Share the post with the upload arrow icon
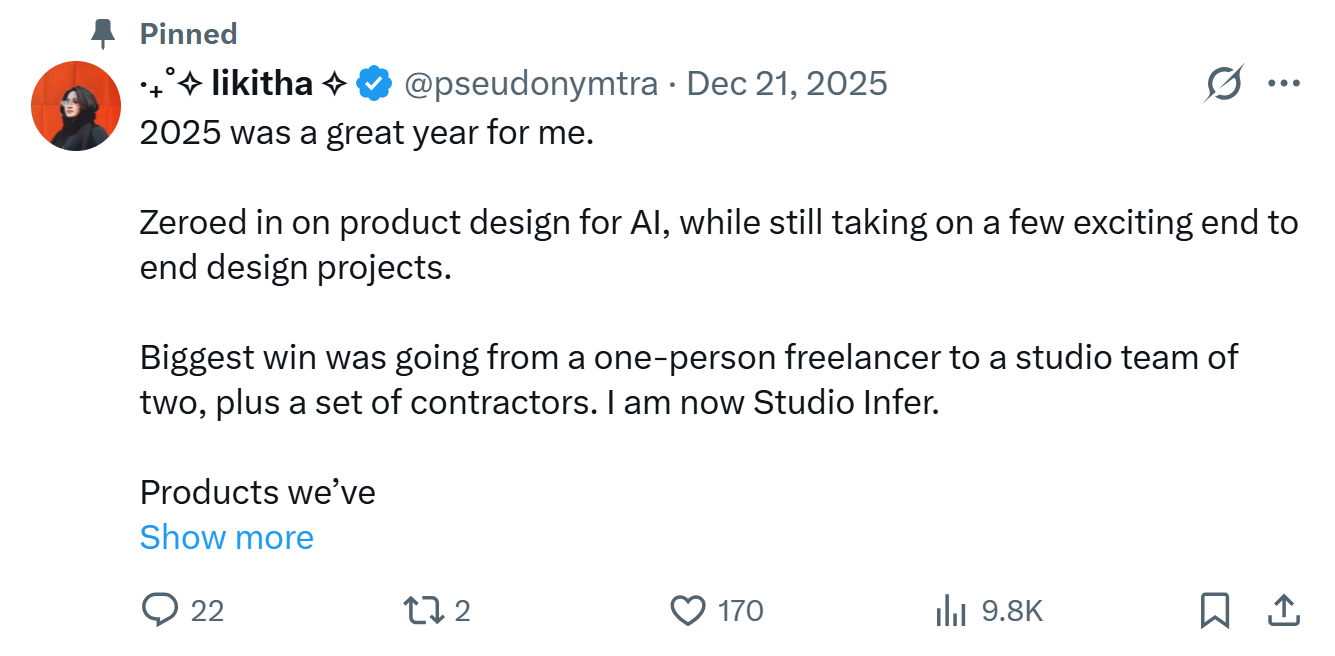 click(1284, 610)
